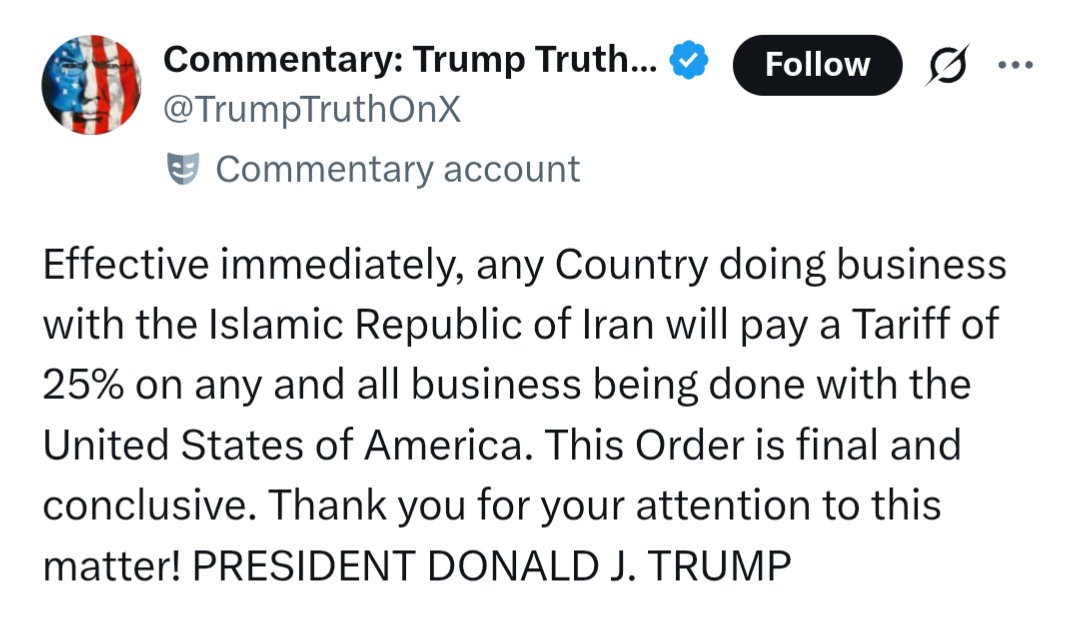Click the "PRESIDENT DONALD J. TRUMP" signature
This screenshot has height=619, width=1080.
pos(491,566)
